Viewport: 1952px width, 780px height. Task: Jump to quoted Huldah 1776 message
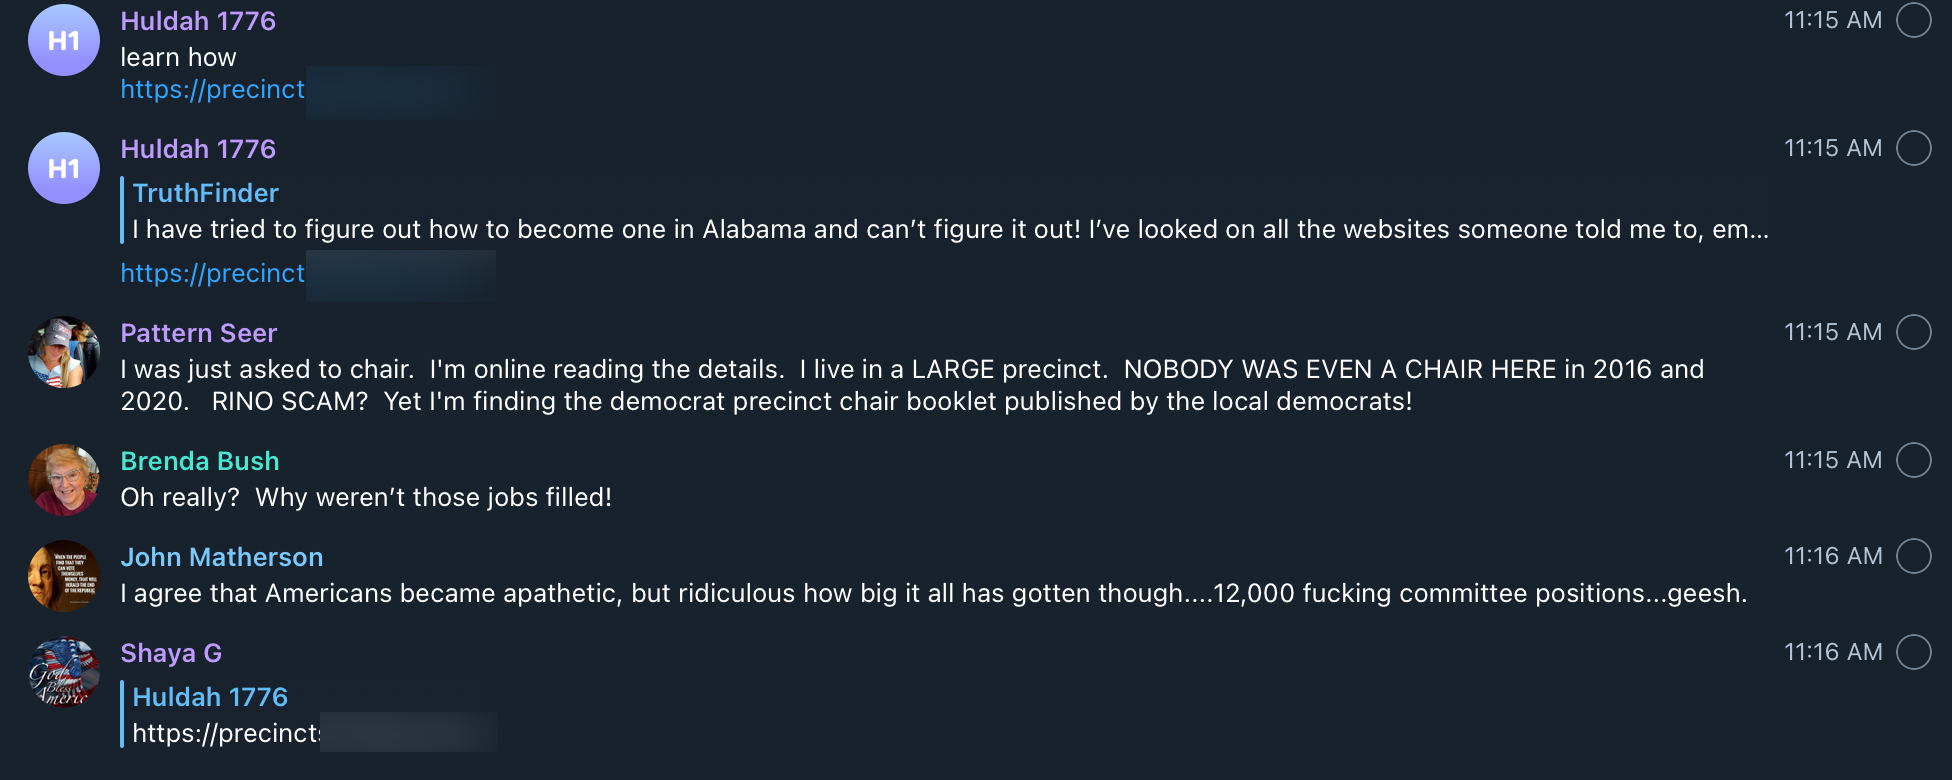click(300, 716)
